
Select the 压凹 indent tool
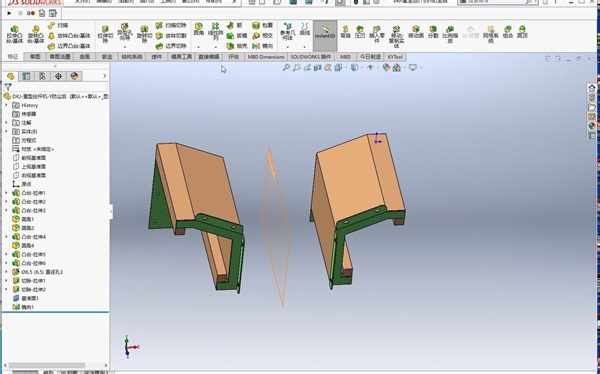click(360, 31)
